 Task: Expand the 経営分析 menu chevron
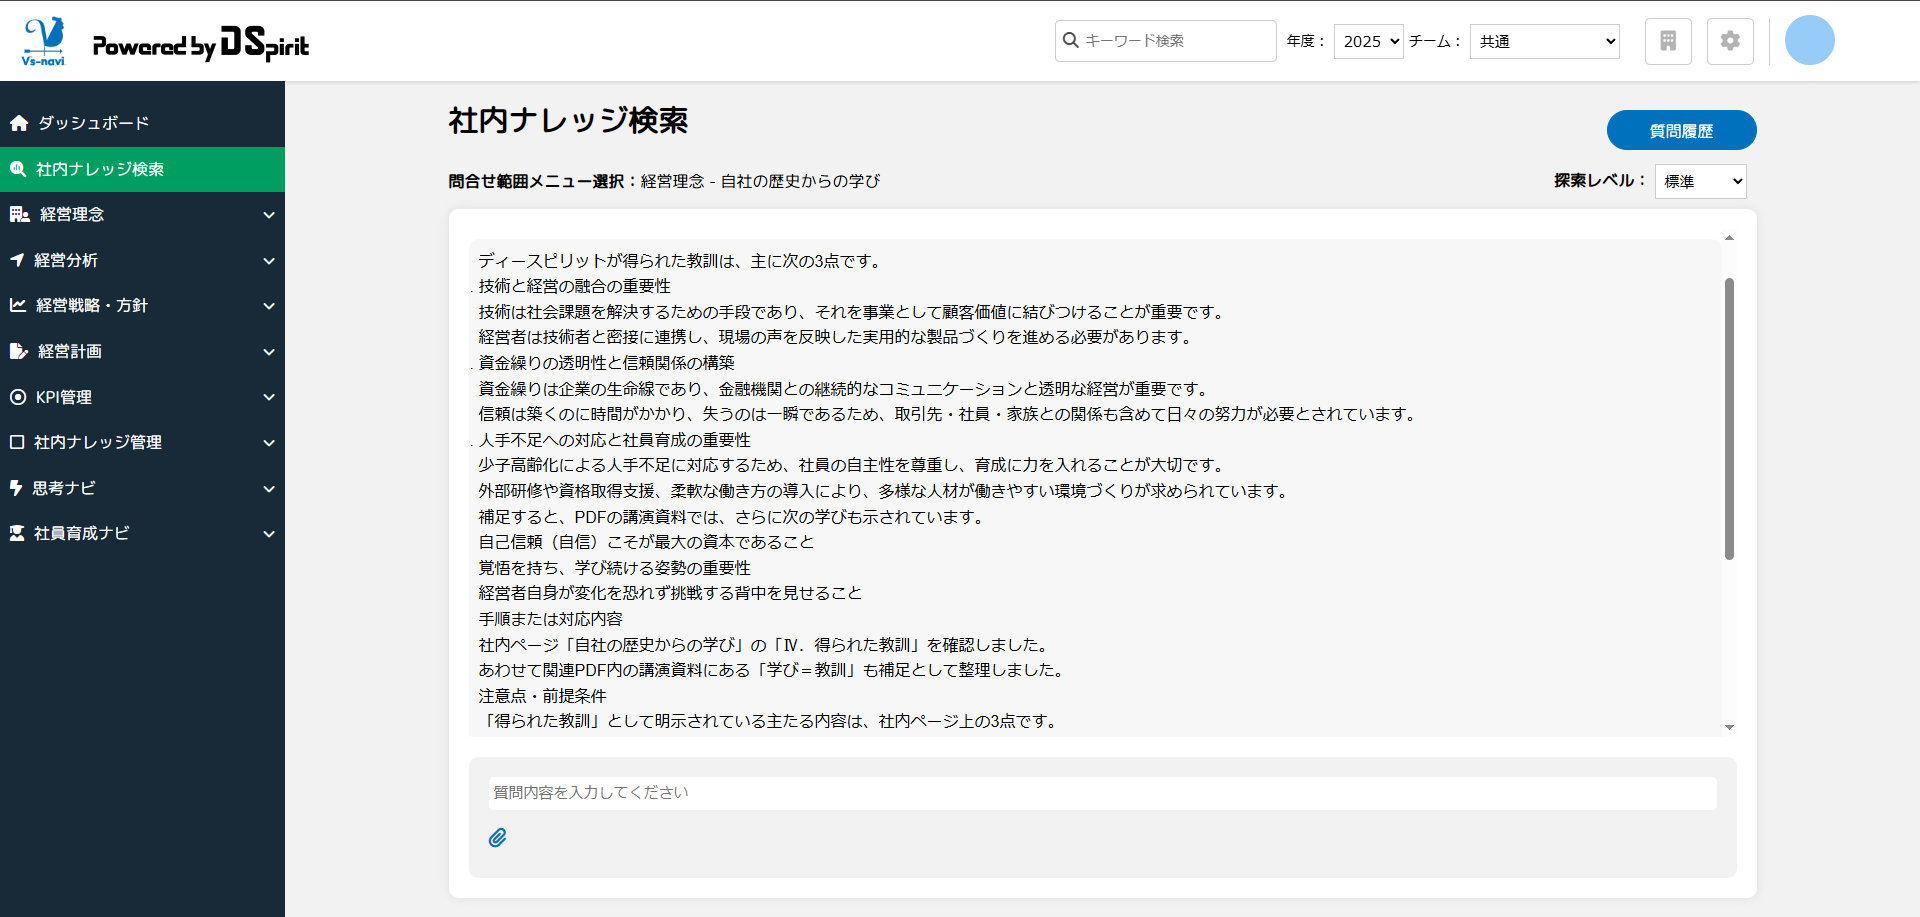pyautogui.click(x=269, y=261)
